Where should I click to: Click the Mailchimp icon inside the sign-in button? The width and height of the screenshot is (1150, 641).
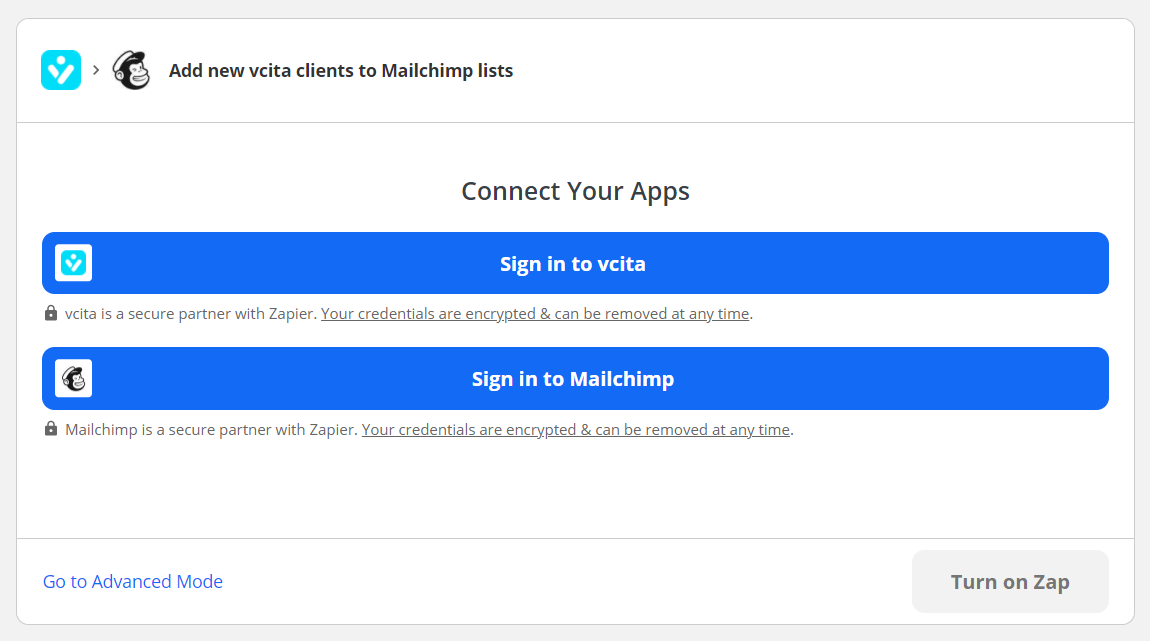point(73,378)
